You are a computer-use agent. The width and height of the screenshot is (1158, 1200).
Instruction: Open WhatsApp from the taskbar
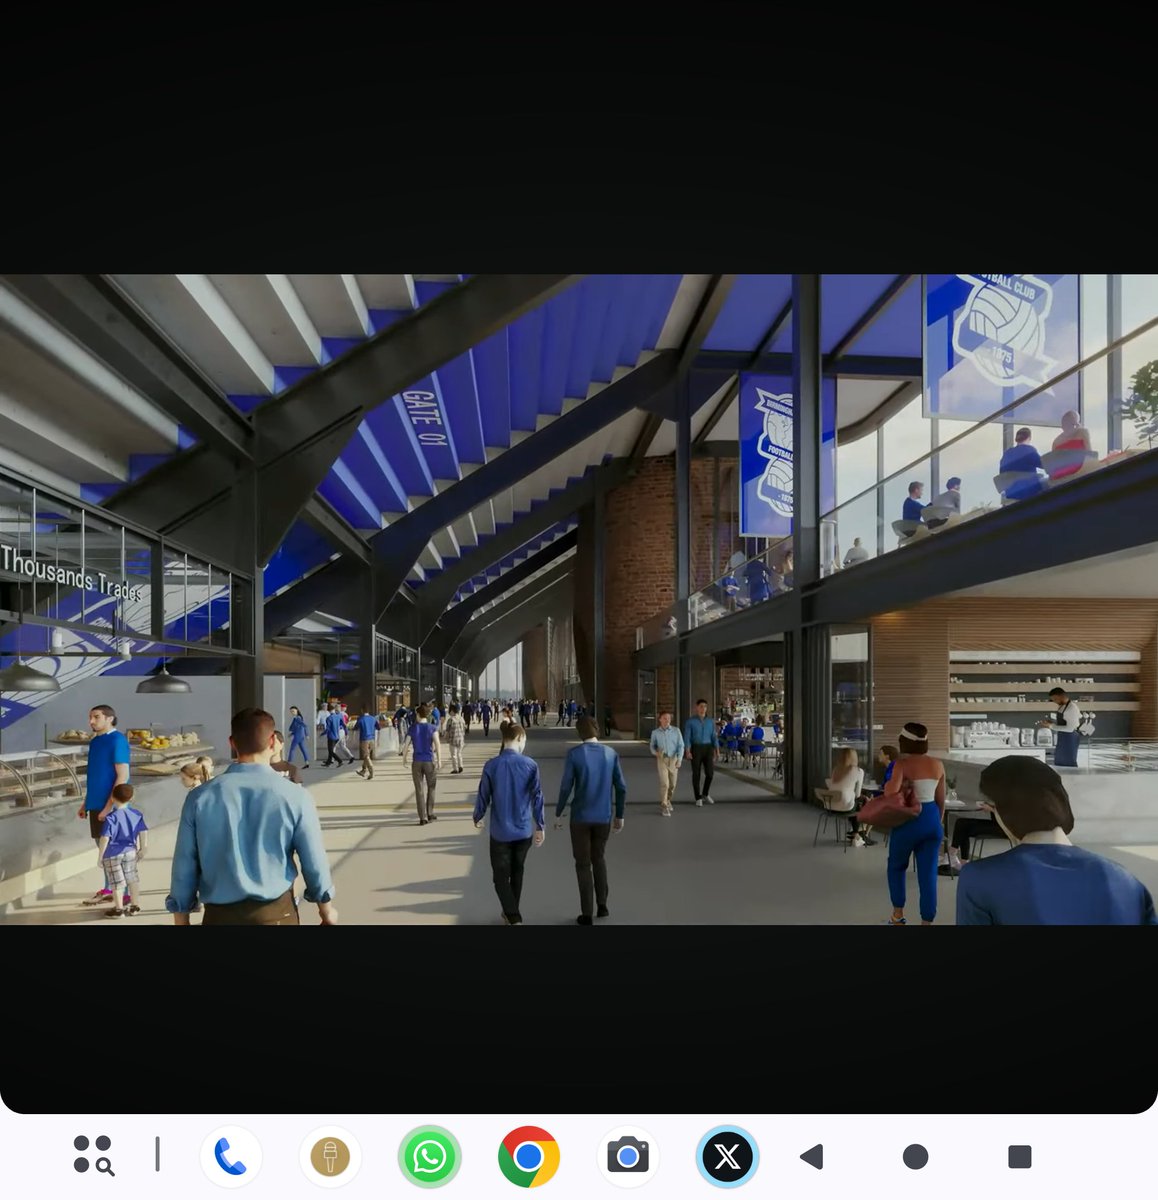[429, 1157]
